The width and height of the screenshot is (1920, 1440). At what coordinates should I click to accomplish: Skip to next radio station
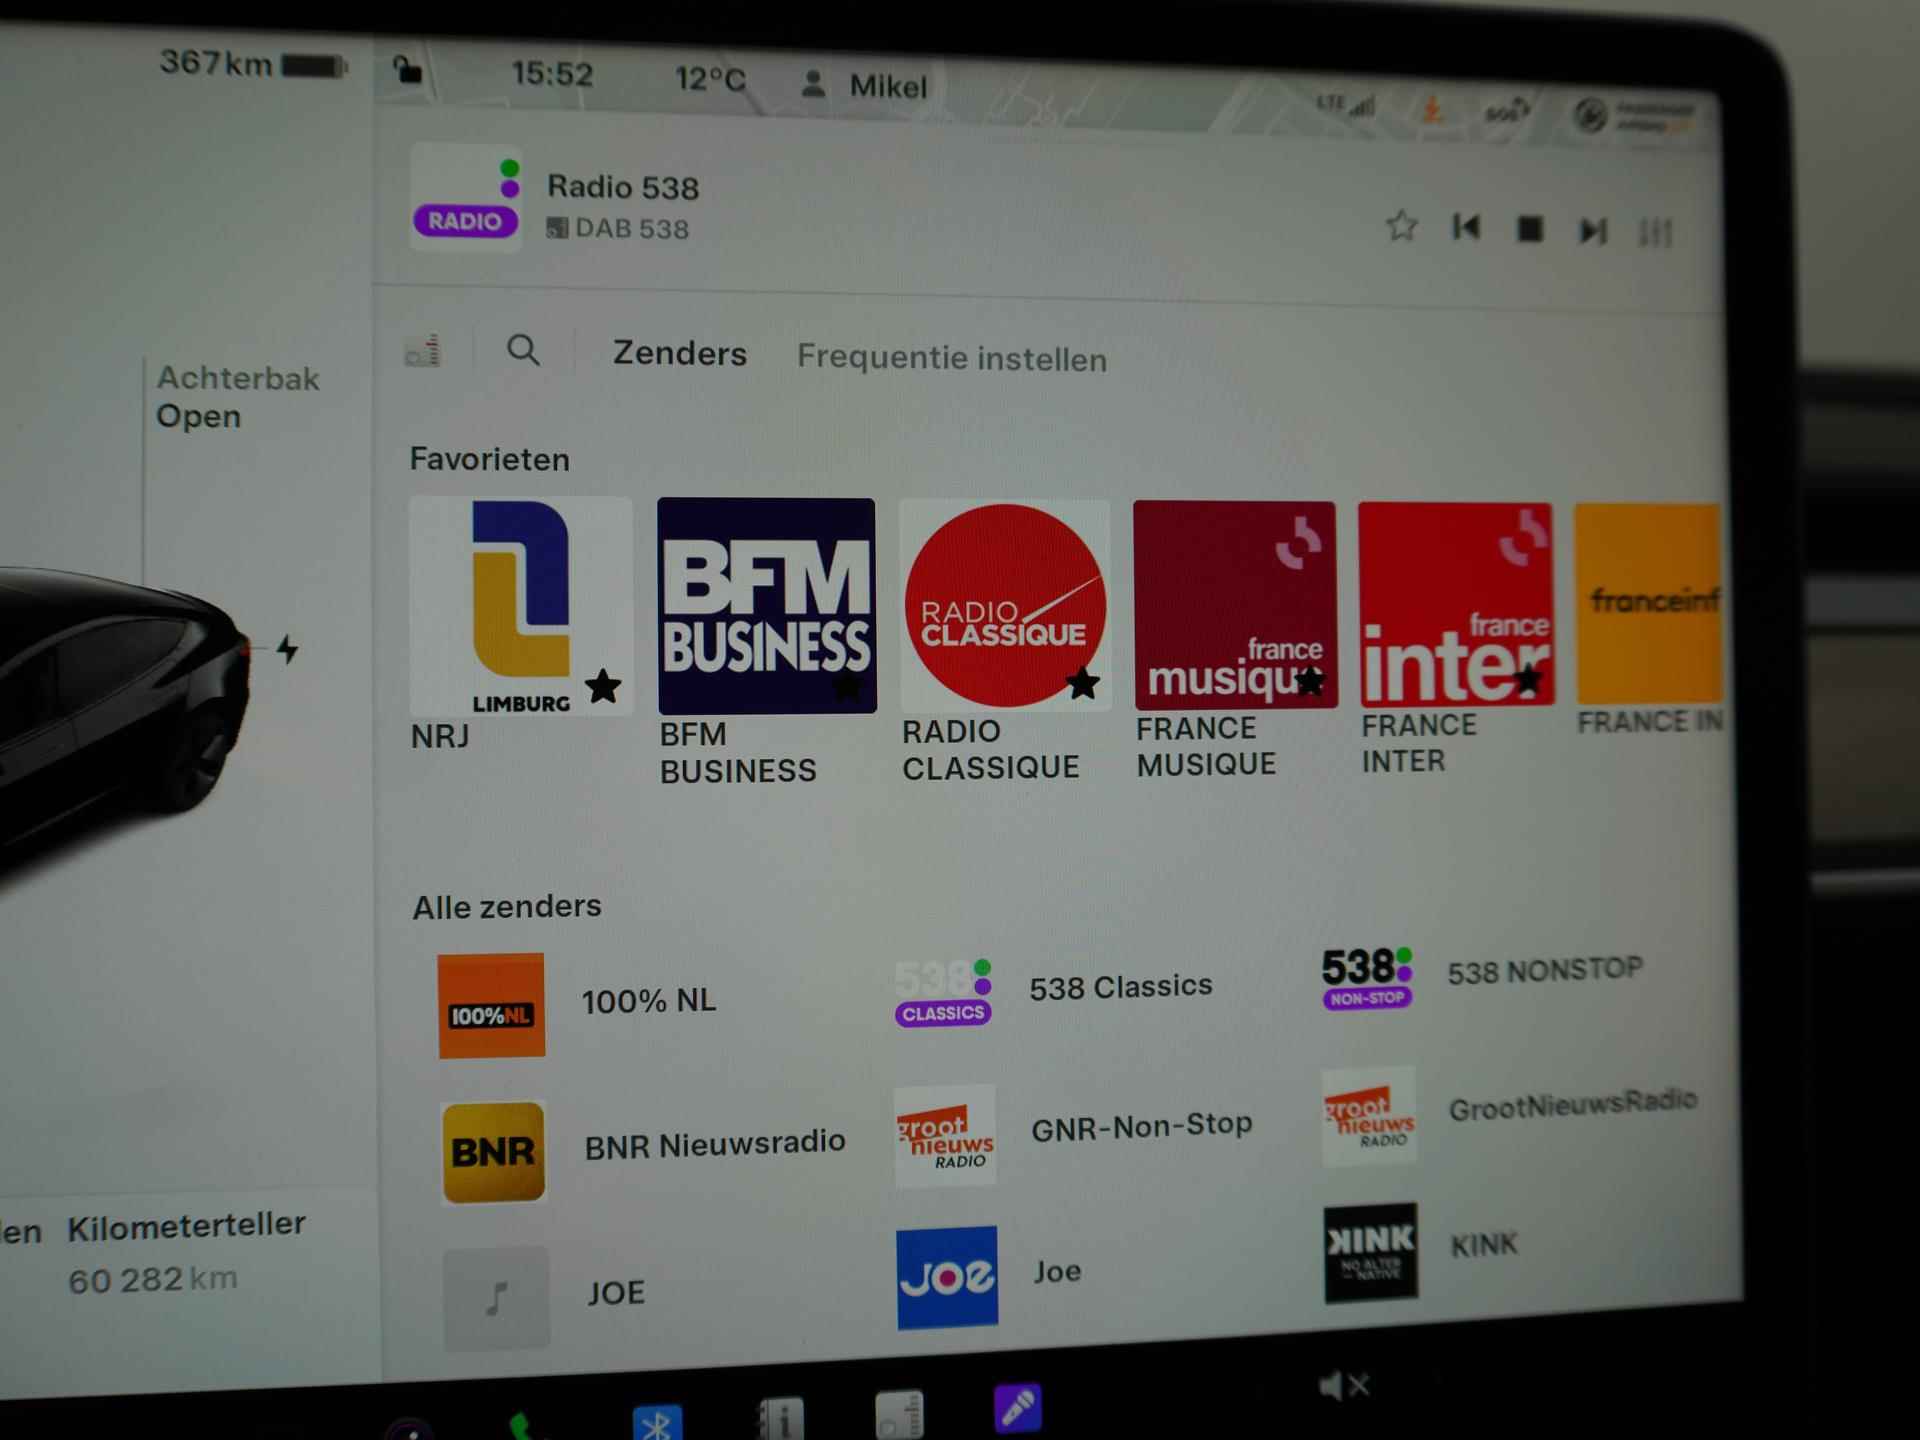tap(1593, 232)
